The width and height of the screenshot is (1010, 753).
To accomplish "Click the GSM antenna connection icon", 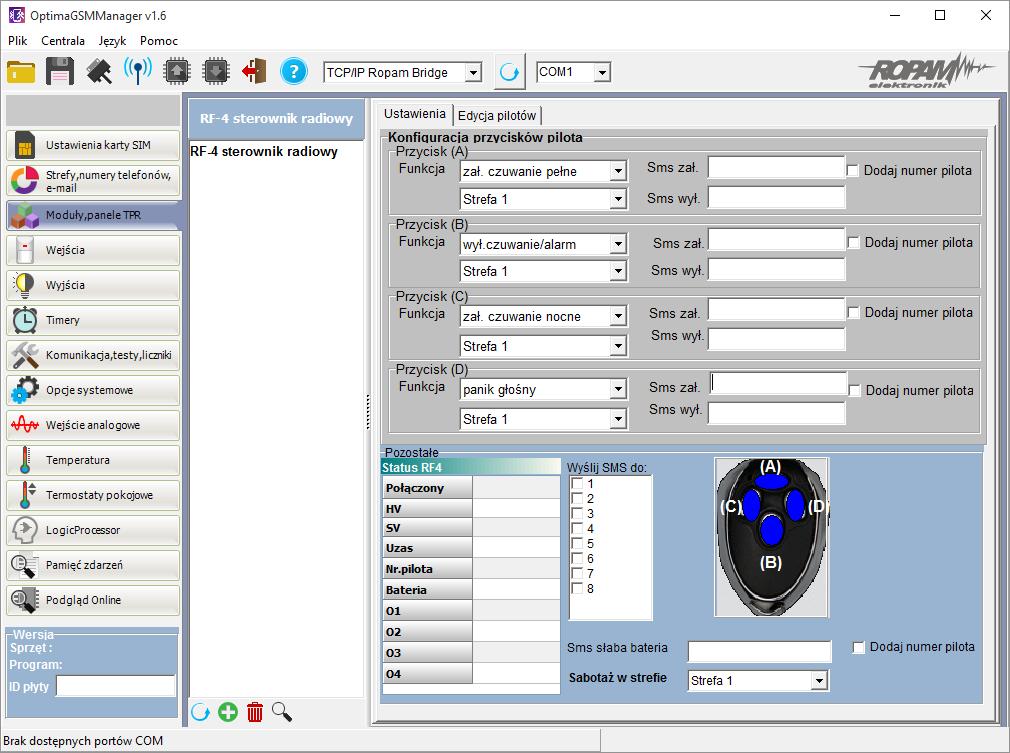I will (138, 71).
